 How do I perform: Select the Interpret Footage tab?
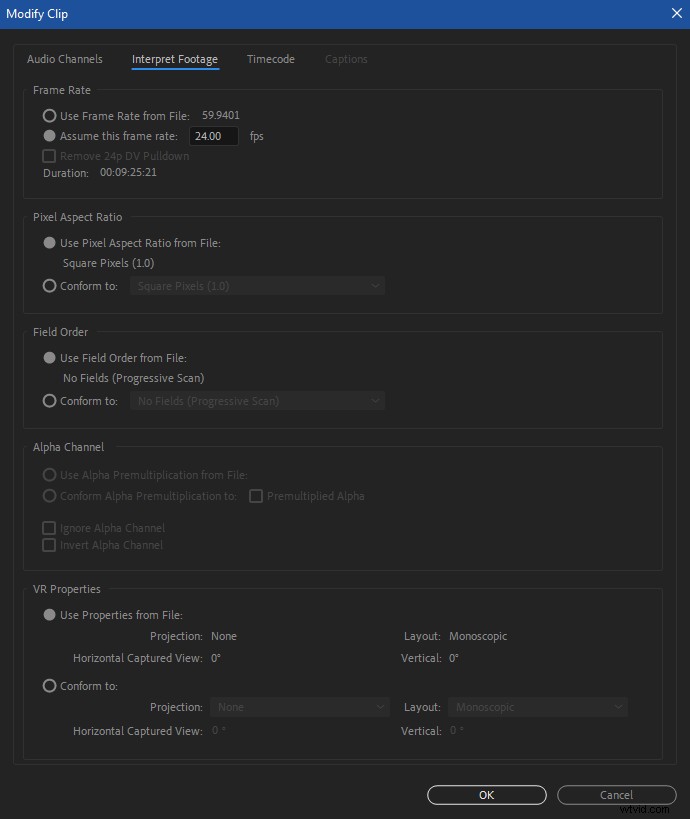tap(175, 59)
